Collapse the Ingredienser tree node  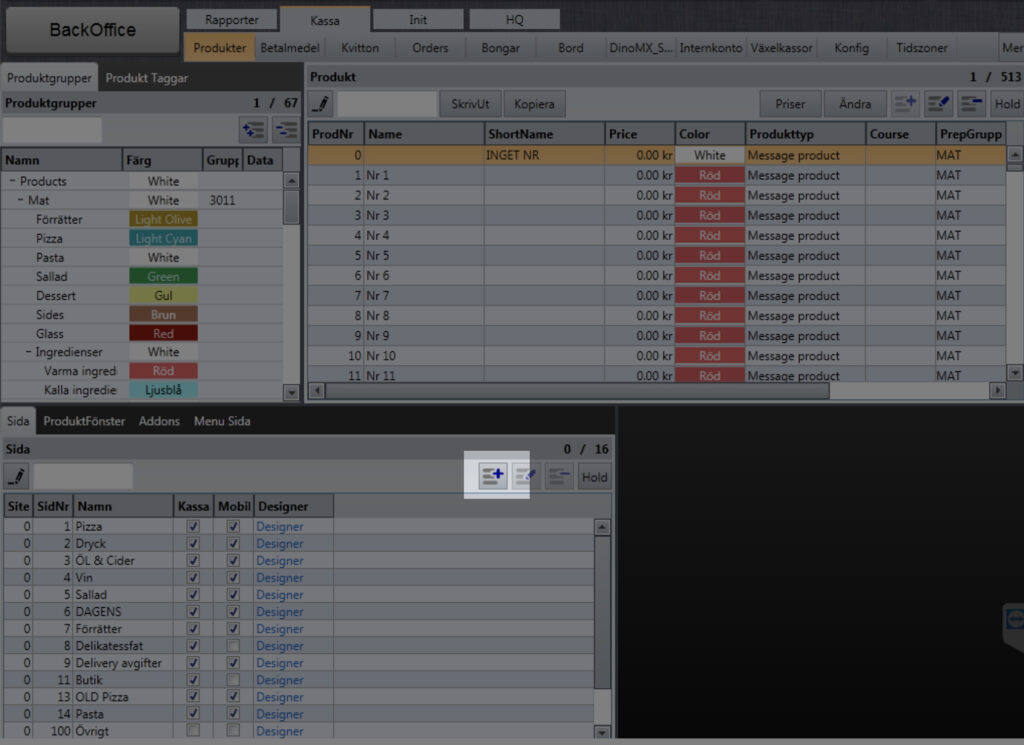(x=29, y=353)
